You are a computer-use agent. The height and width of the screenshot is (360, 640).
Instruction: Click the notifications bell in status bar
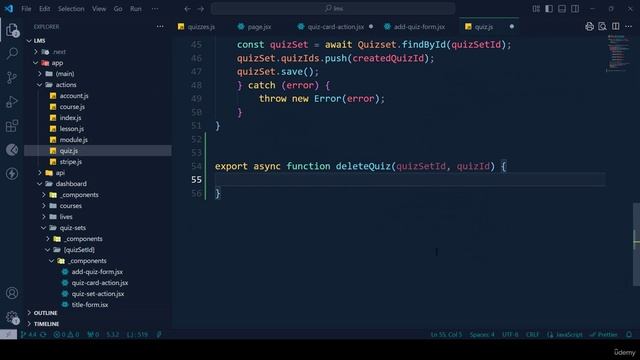pos(629,334)
